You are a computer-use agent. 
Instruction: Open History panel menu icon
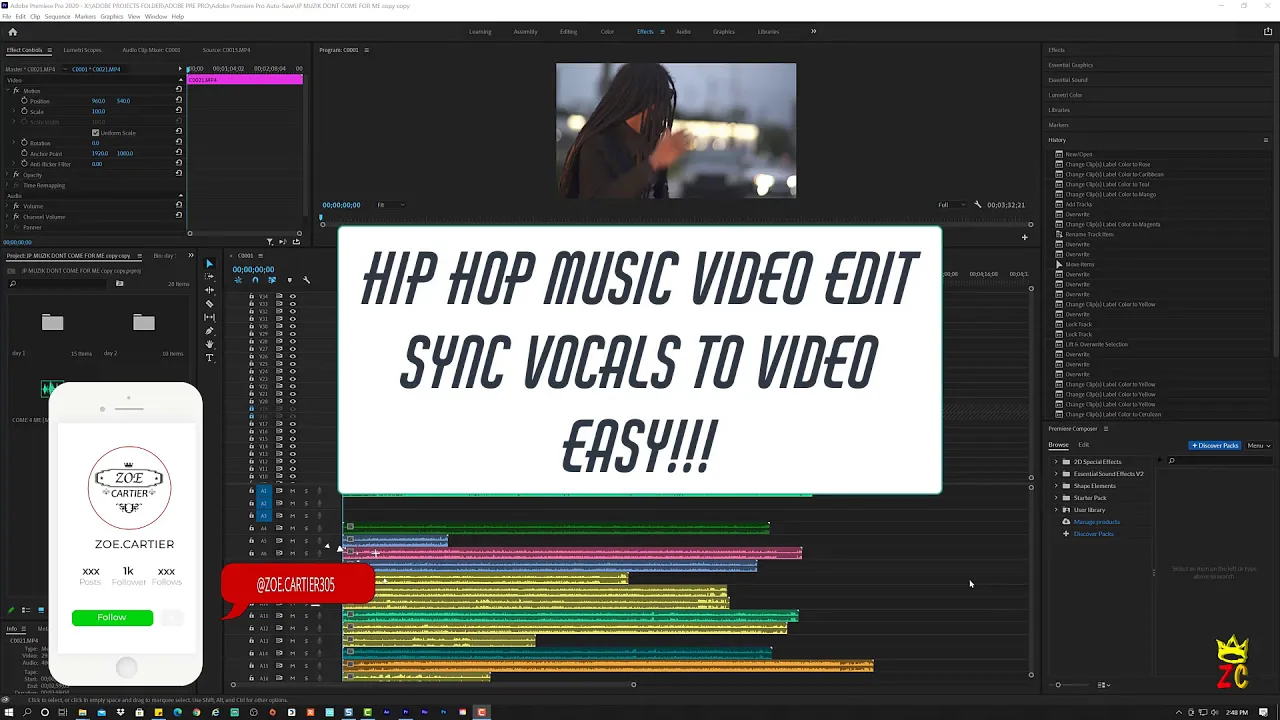pos(1266,140)
